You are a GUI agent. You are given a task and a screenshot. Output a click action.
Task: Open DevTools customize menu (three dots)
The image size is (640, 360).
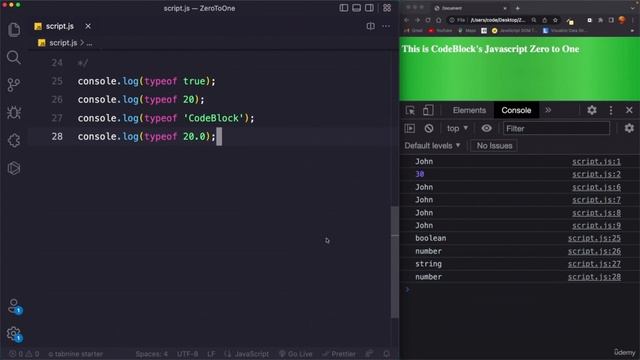[x=611, y=110]
